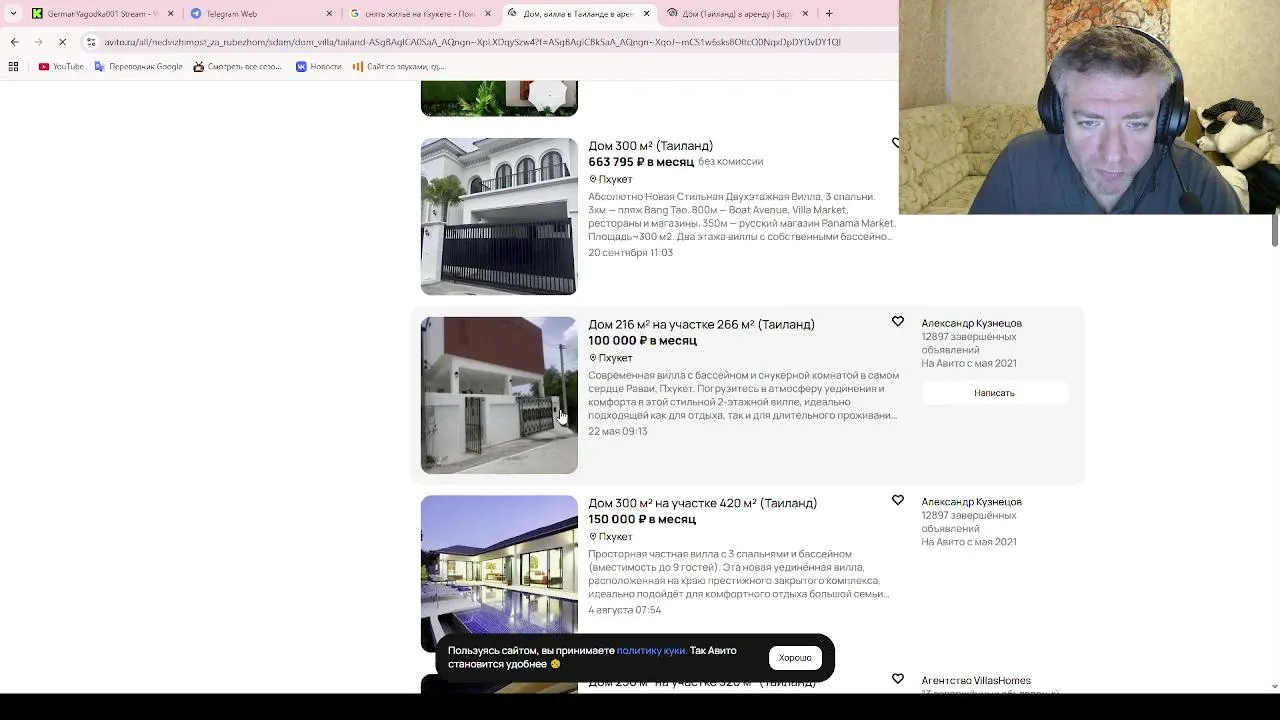Click the date 4 августа 07:54
This screenshot has width=1280, height=720.
pos(624,610)
